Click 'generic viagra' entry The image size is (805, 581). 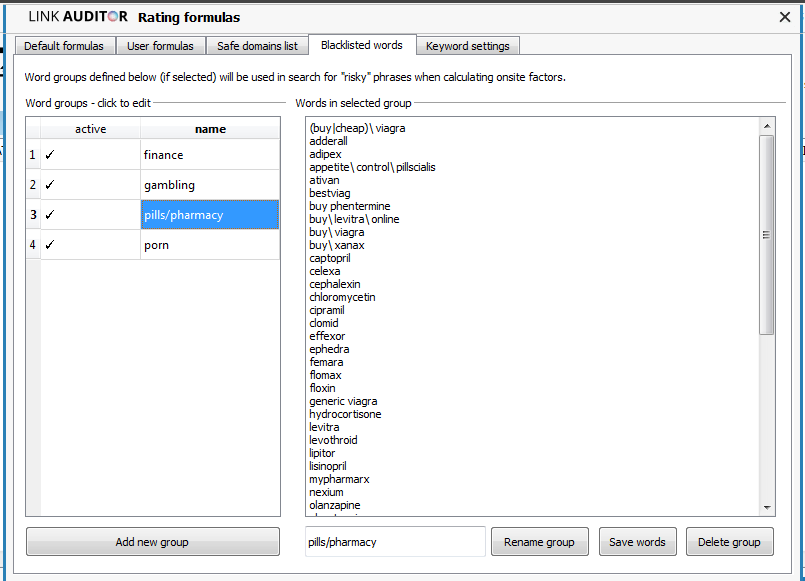343,401
